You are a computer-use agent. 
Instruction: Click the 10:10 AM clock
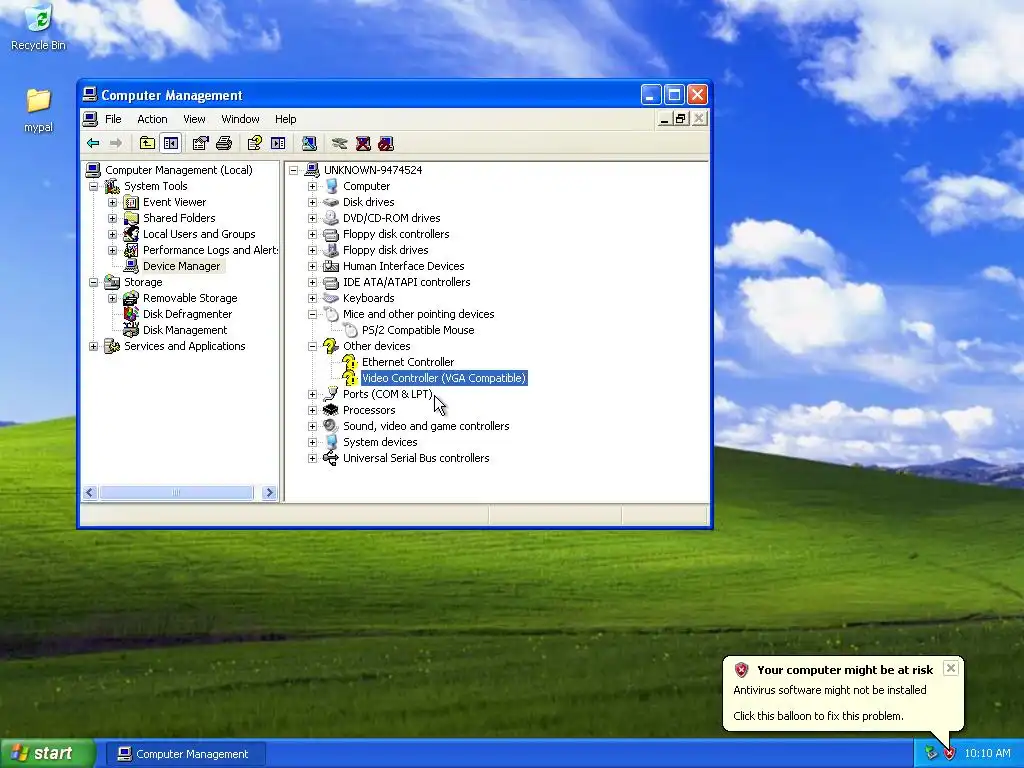pos(987,754)
